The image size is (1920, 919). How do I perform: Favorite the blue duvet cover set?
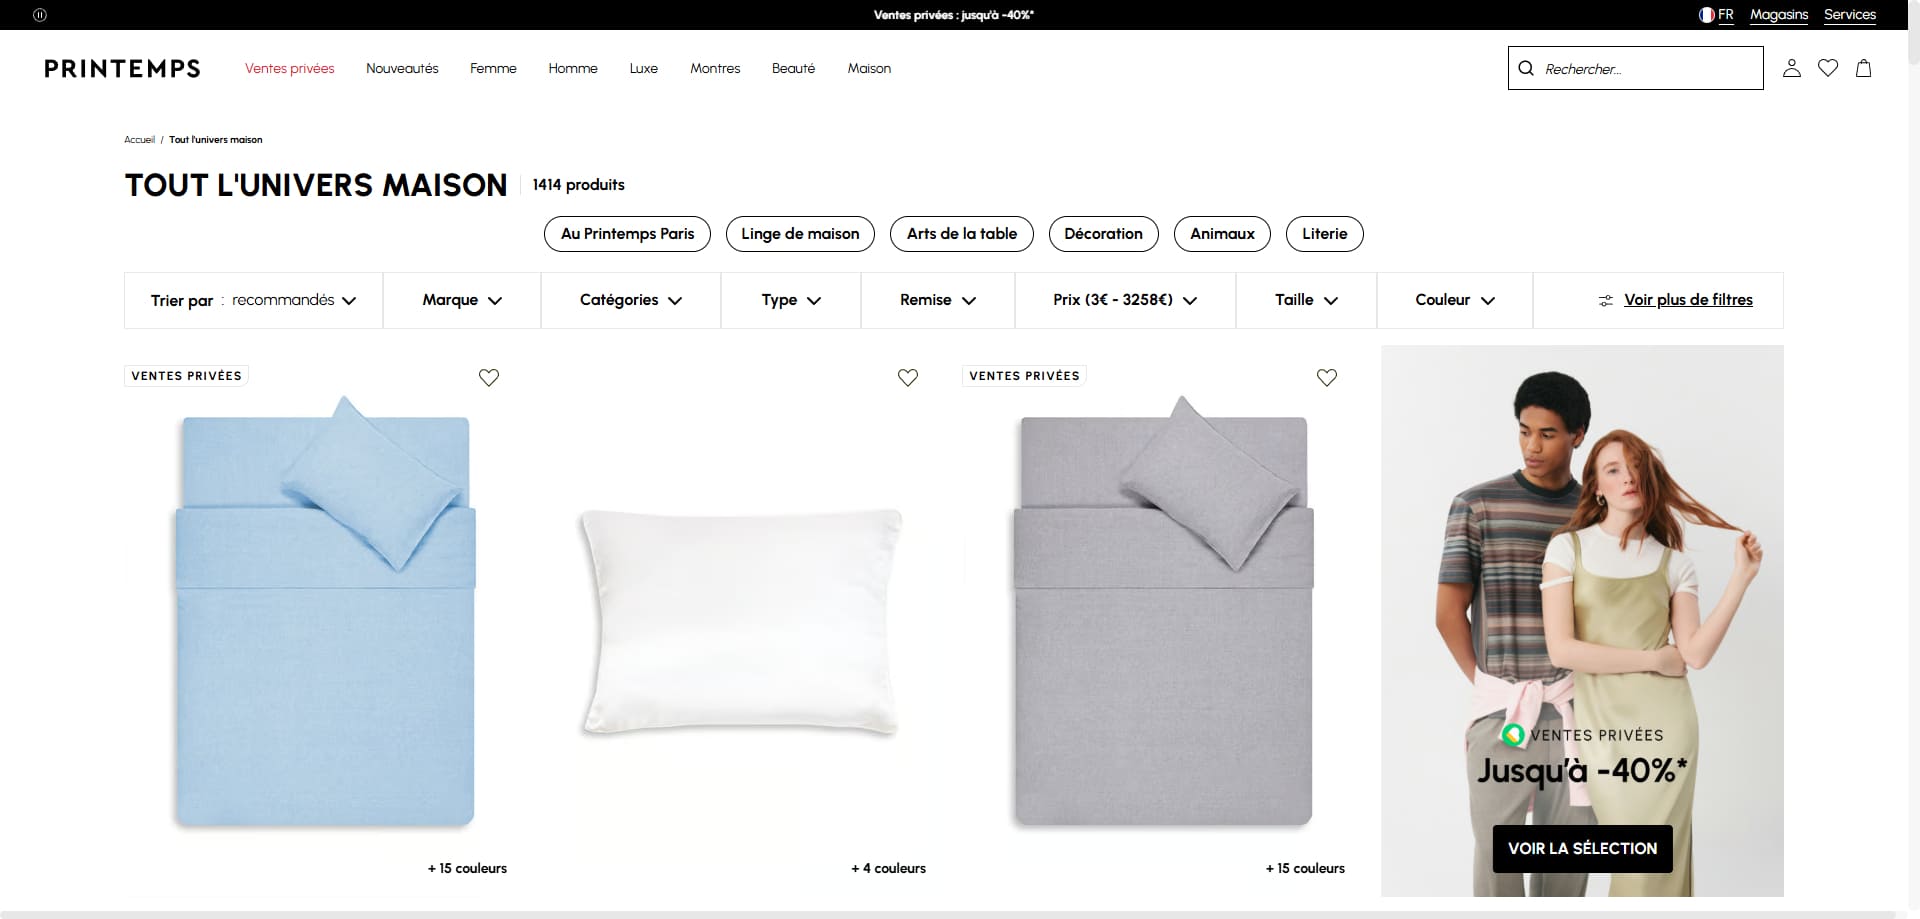[488, 377]
